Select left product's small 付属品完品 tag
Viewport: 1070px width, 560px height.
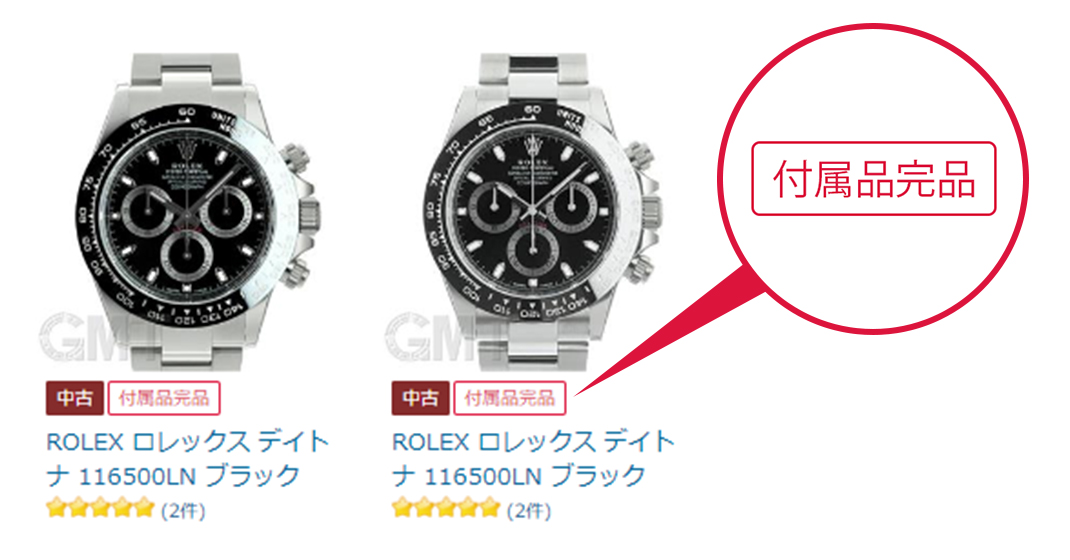(x=164, y=398)
